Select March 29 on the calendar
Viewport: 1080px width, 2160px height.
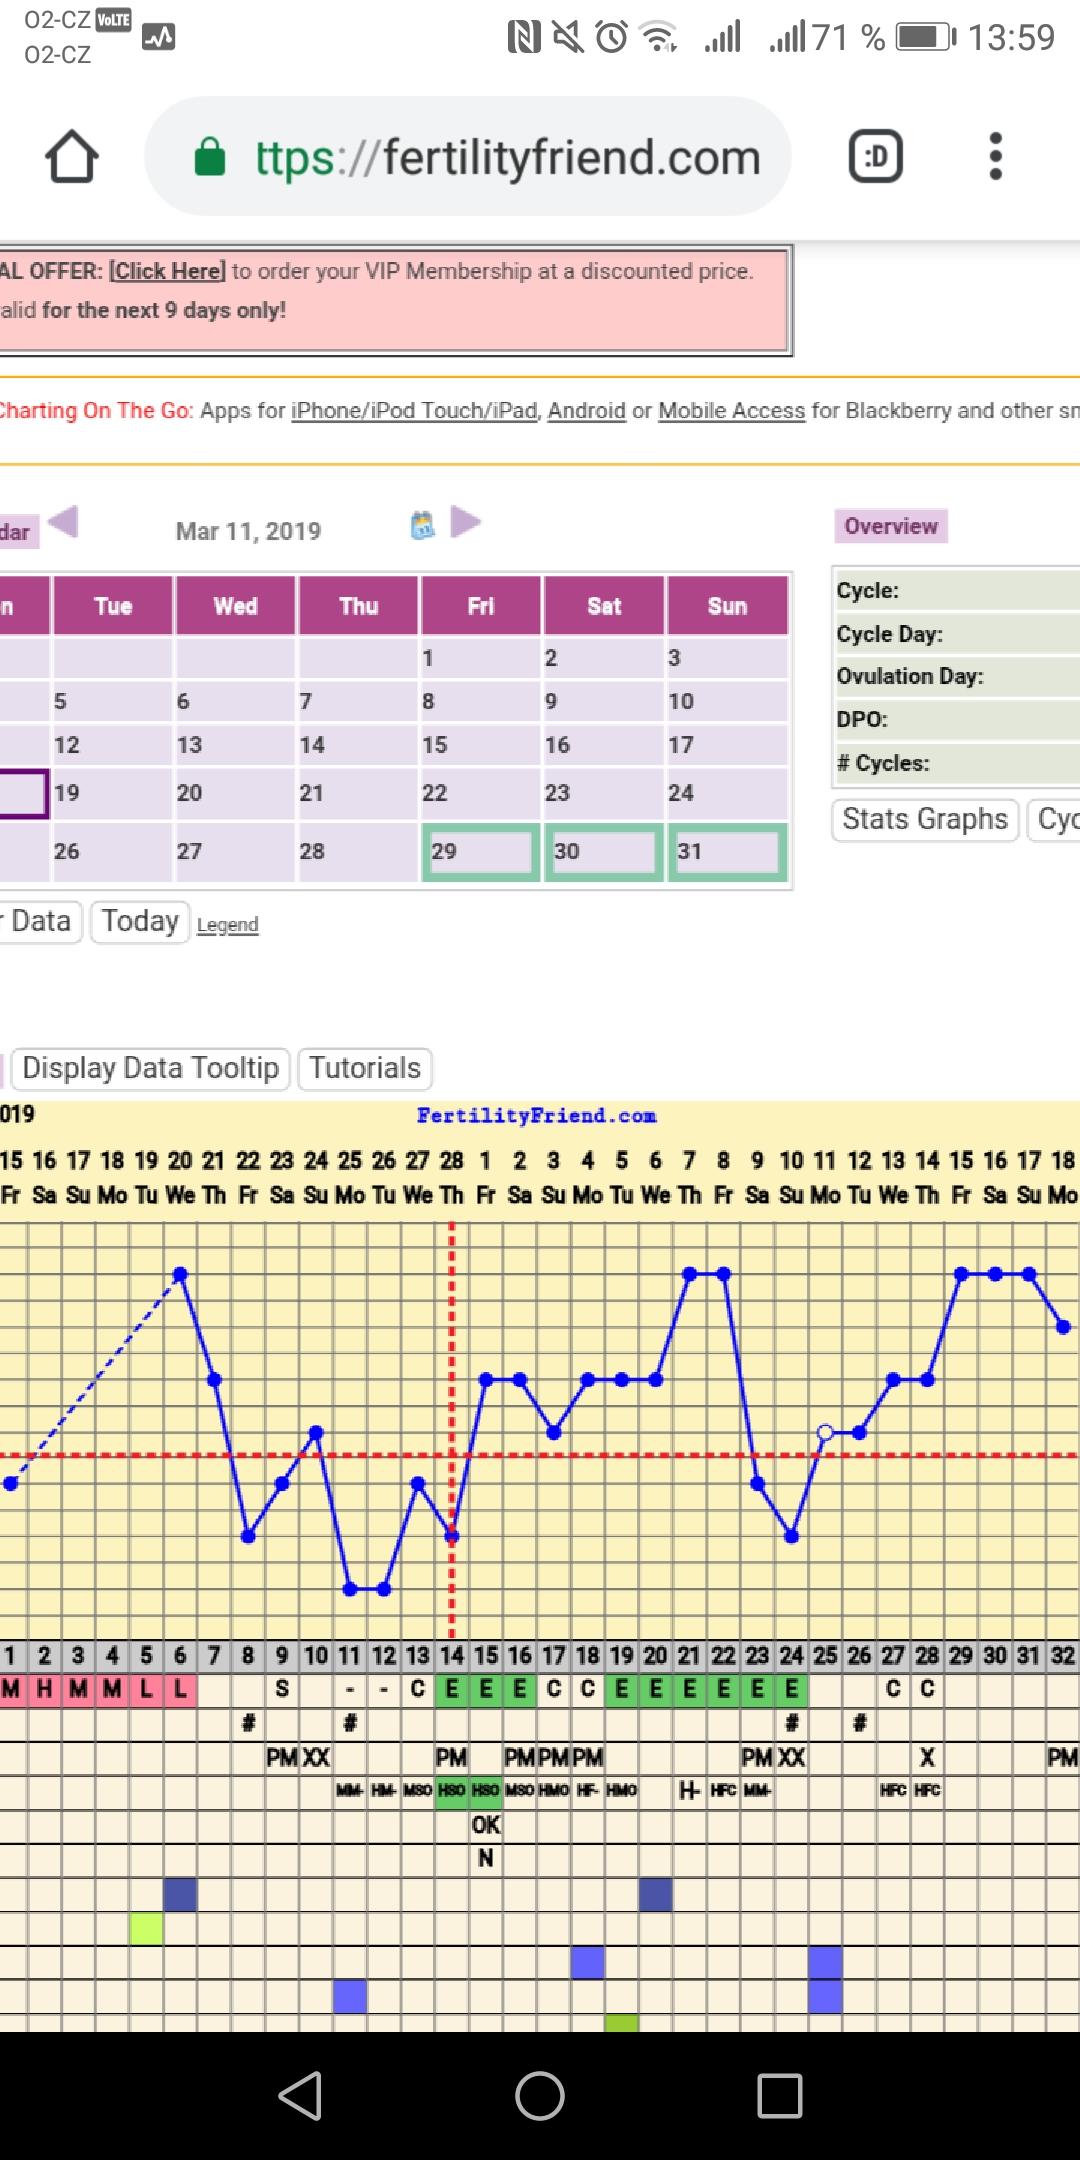(x=480, y=852)
